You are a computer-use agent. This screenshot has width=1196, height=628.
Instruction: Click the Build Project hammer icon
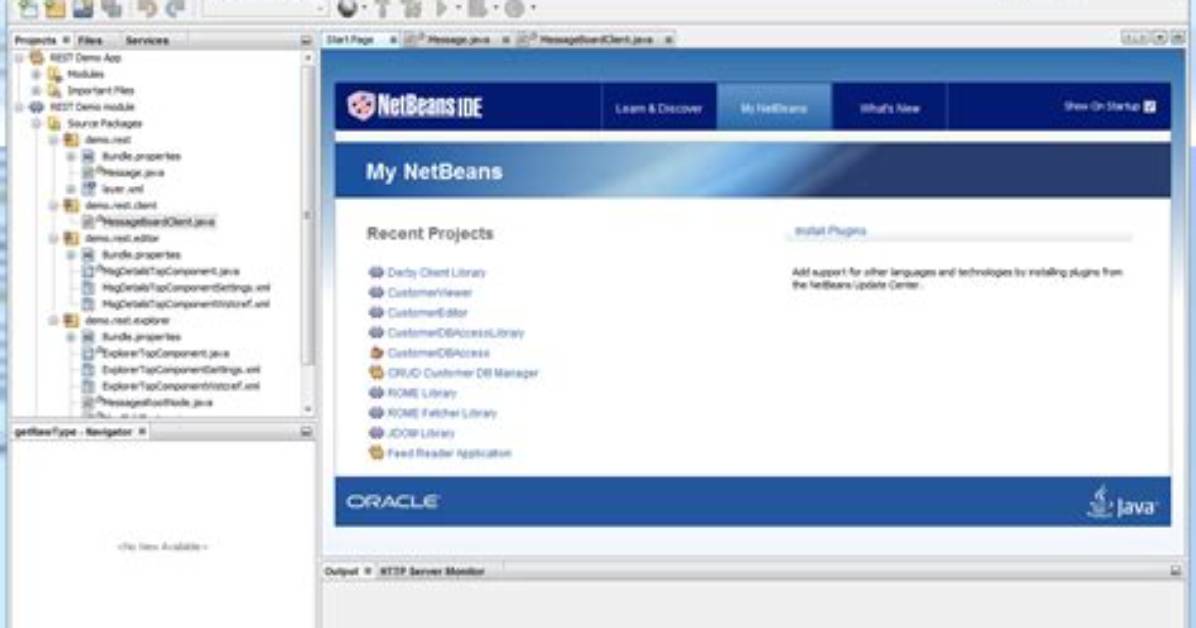pyautogui.click(x=383, y=8)
